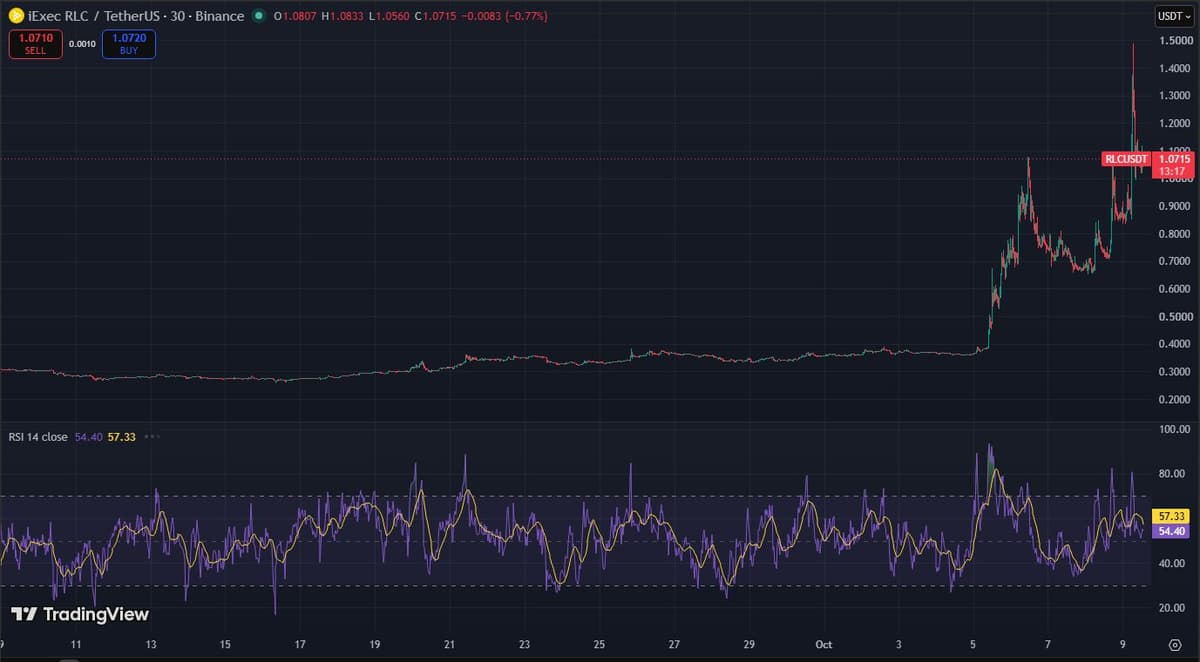Click the 0.9000 price axis label
Image resolution: width=1200 pixels, height=662 pixels.
[1174, 206]
